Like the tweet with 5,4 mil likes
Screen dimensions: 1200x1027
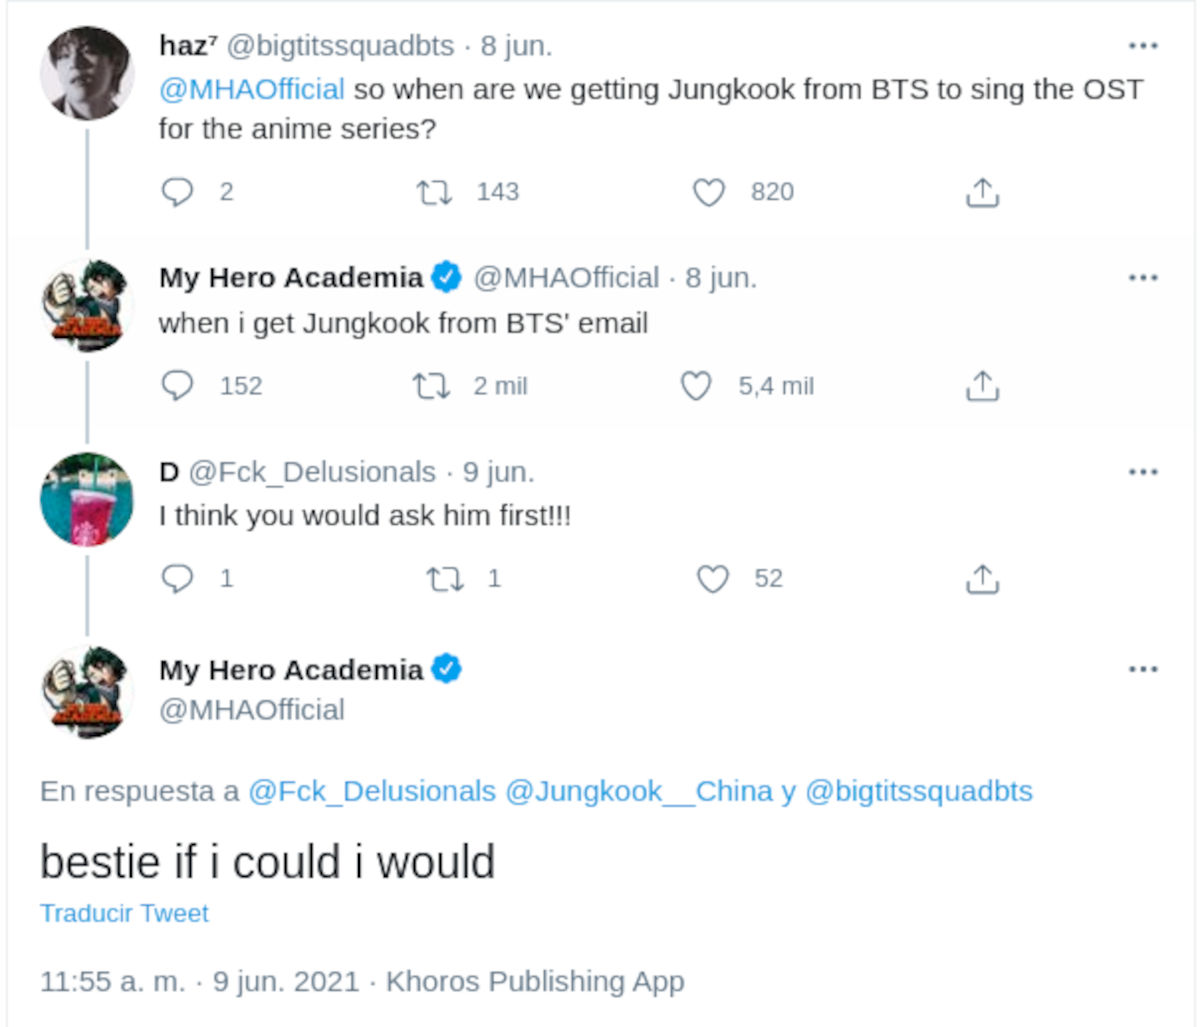[x=696, y=386]
